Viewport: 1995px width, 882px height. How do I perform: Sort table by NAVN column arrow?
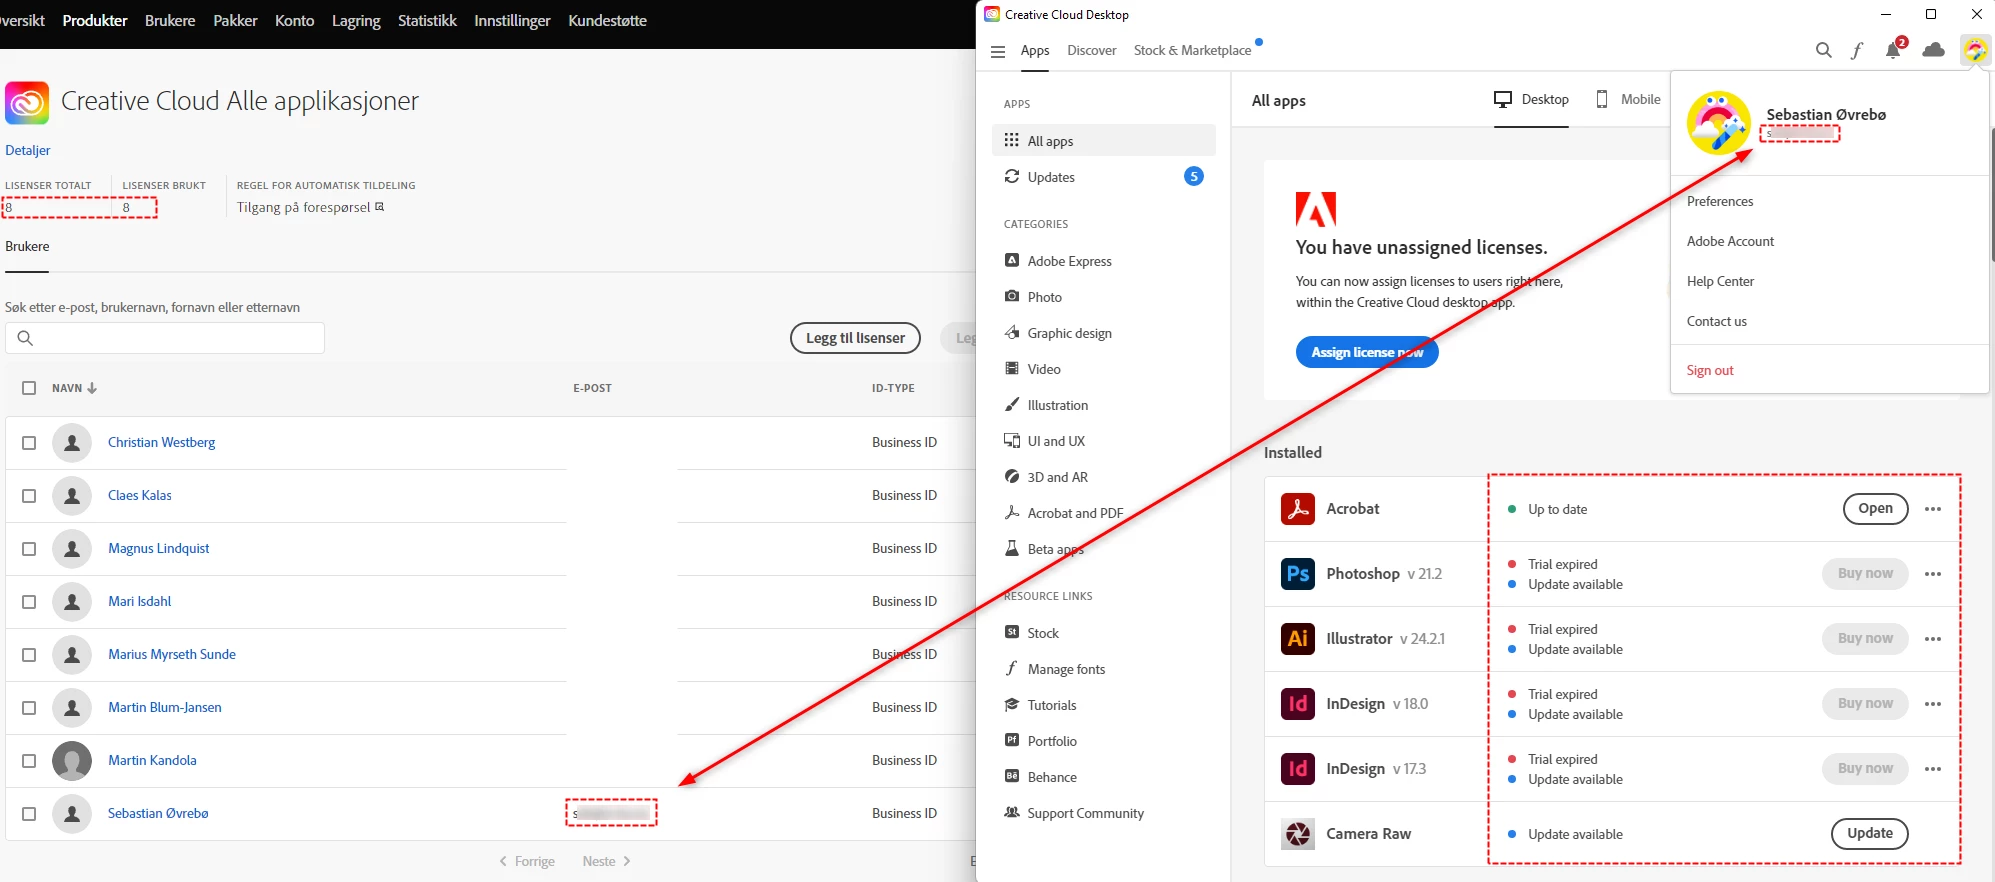pos(92,388)
